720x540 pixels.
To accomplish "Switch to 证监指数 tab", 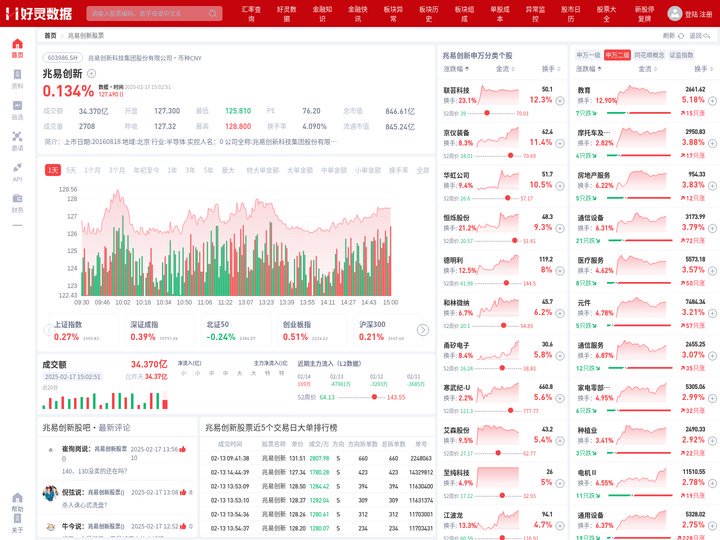I will click(681, 55).
